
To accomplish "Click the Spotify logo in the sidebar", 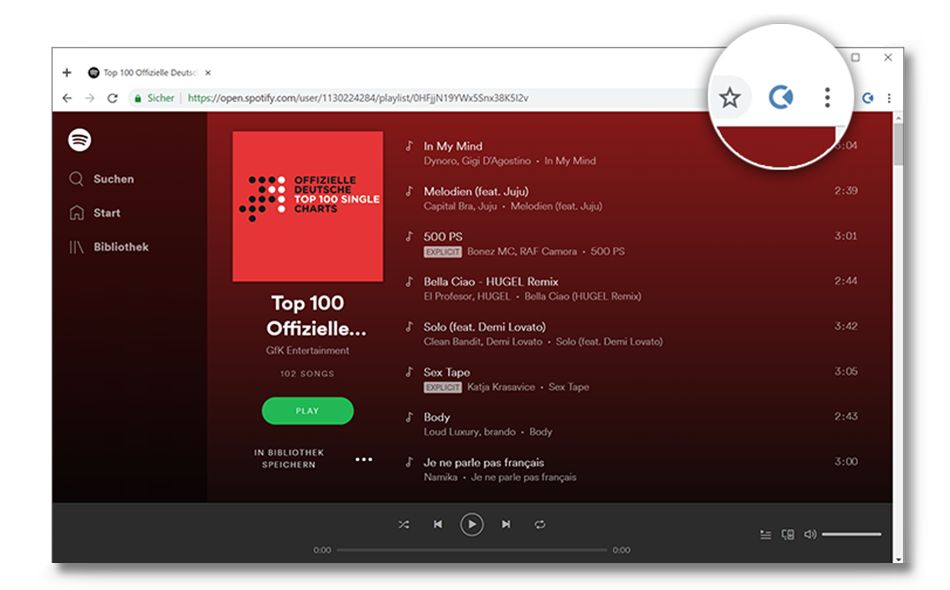I will pyautogui.click(x=80, y=140).
